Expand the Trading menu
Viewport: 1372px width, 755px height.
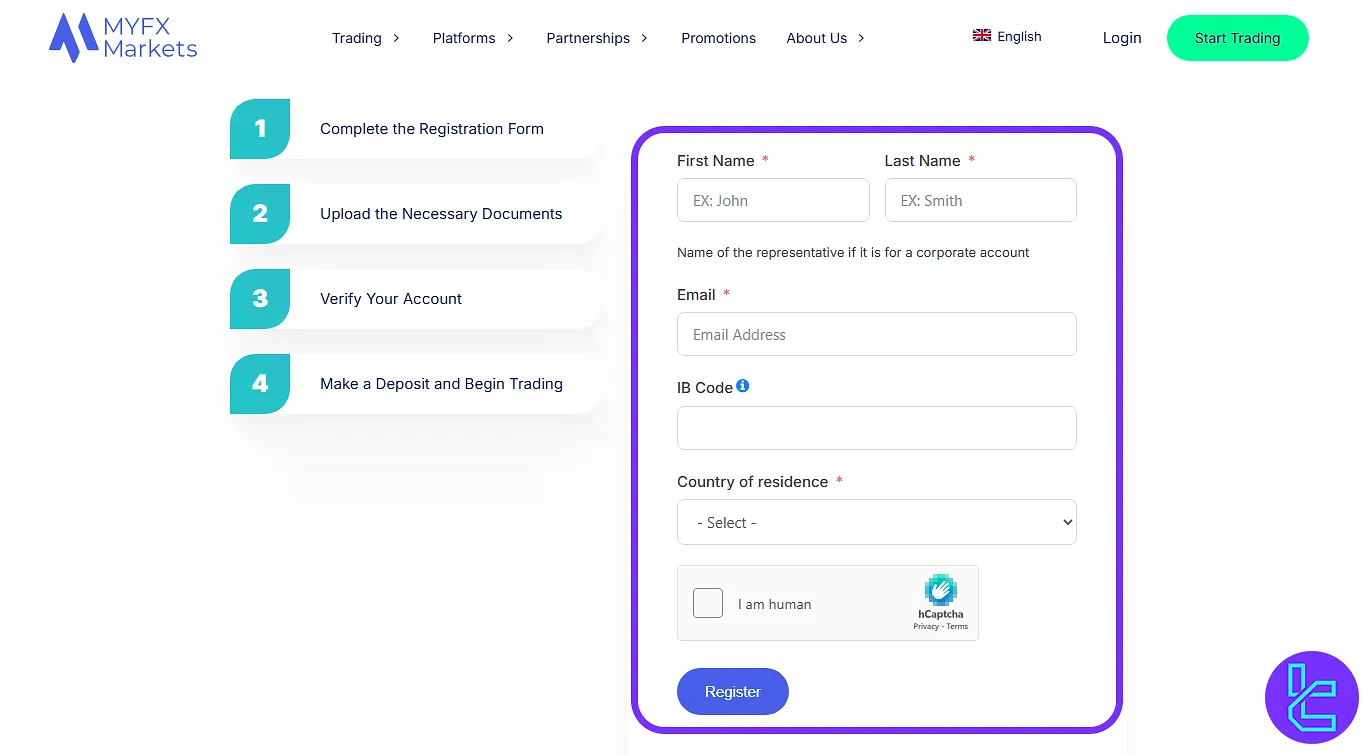[x=366, y=38]
